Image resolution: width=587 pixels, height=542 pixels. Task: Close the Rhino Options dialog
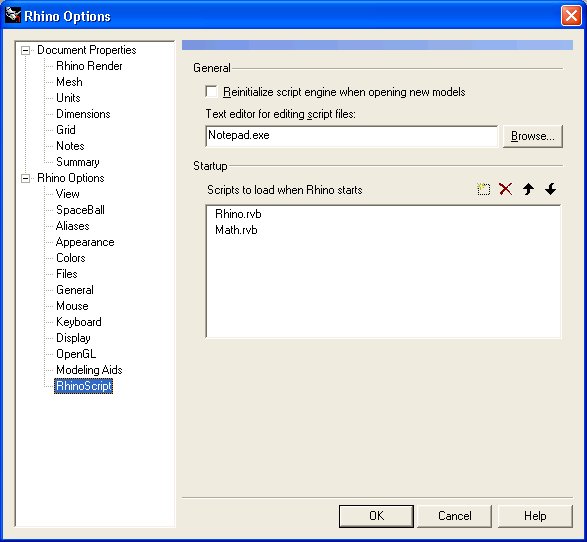click(x=571, y=16)
